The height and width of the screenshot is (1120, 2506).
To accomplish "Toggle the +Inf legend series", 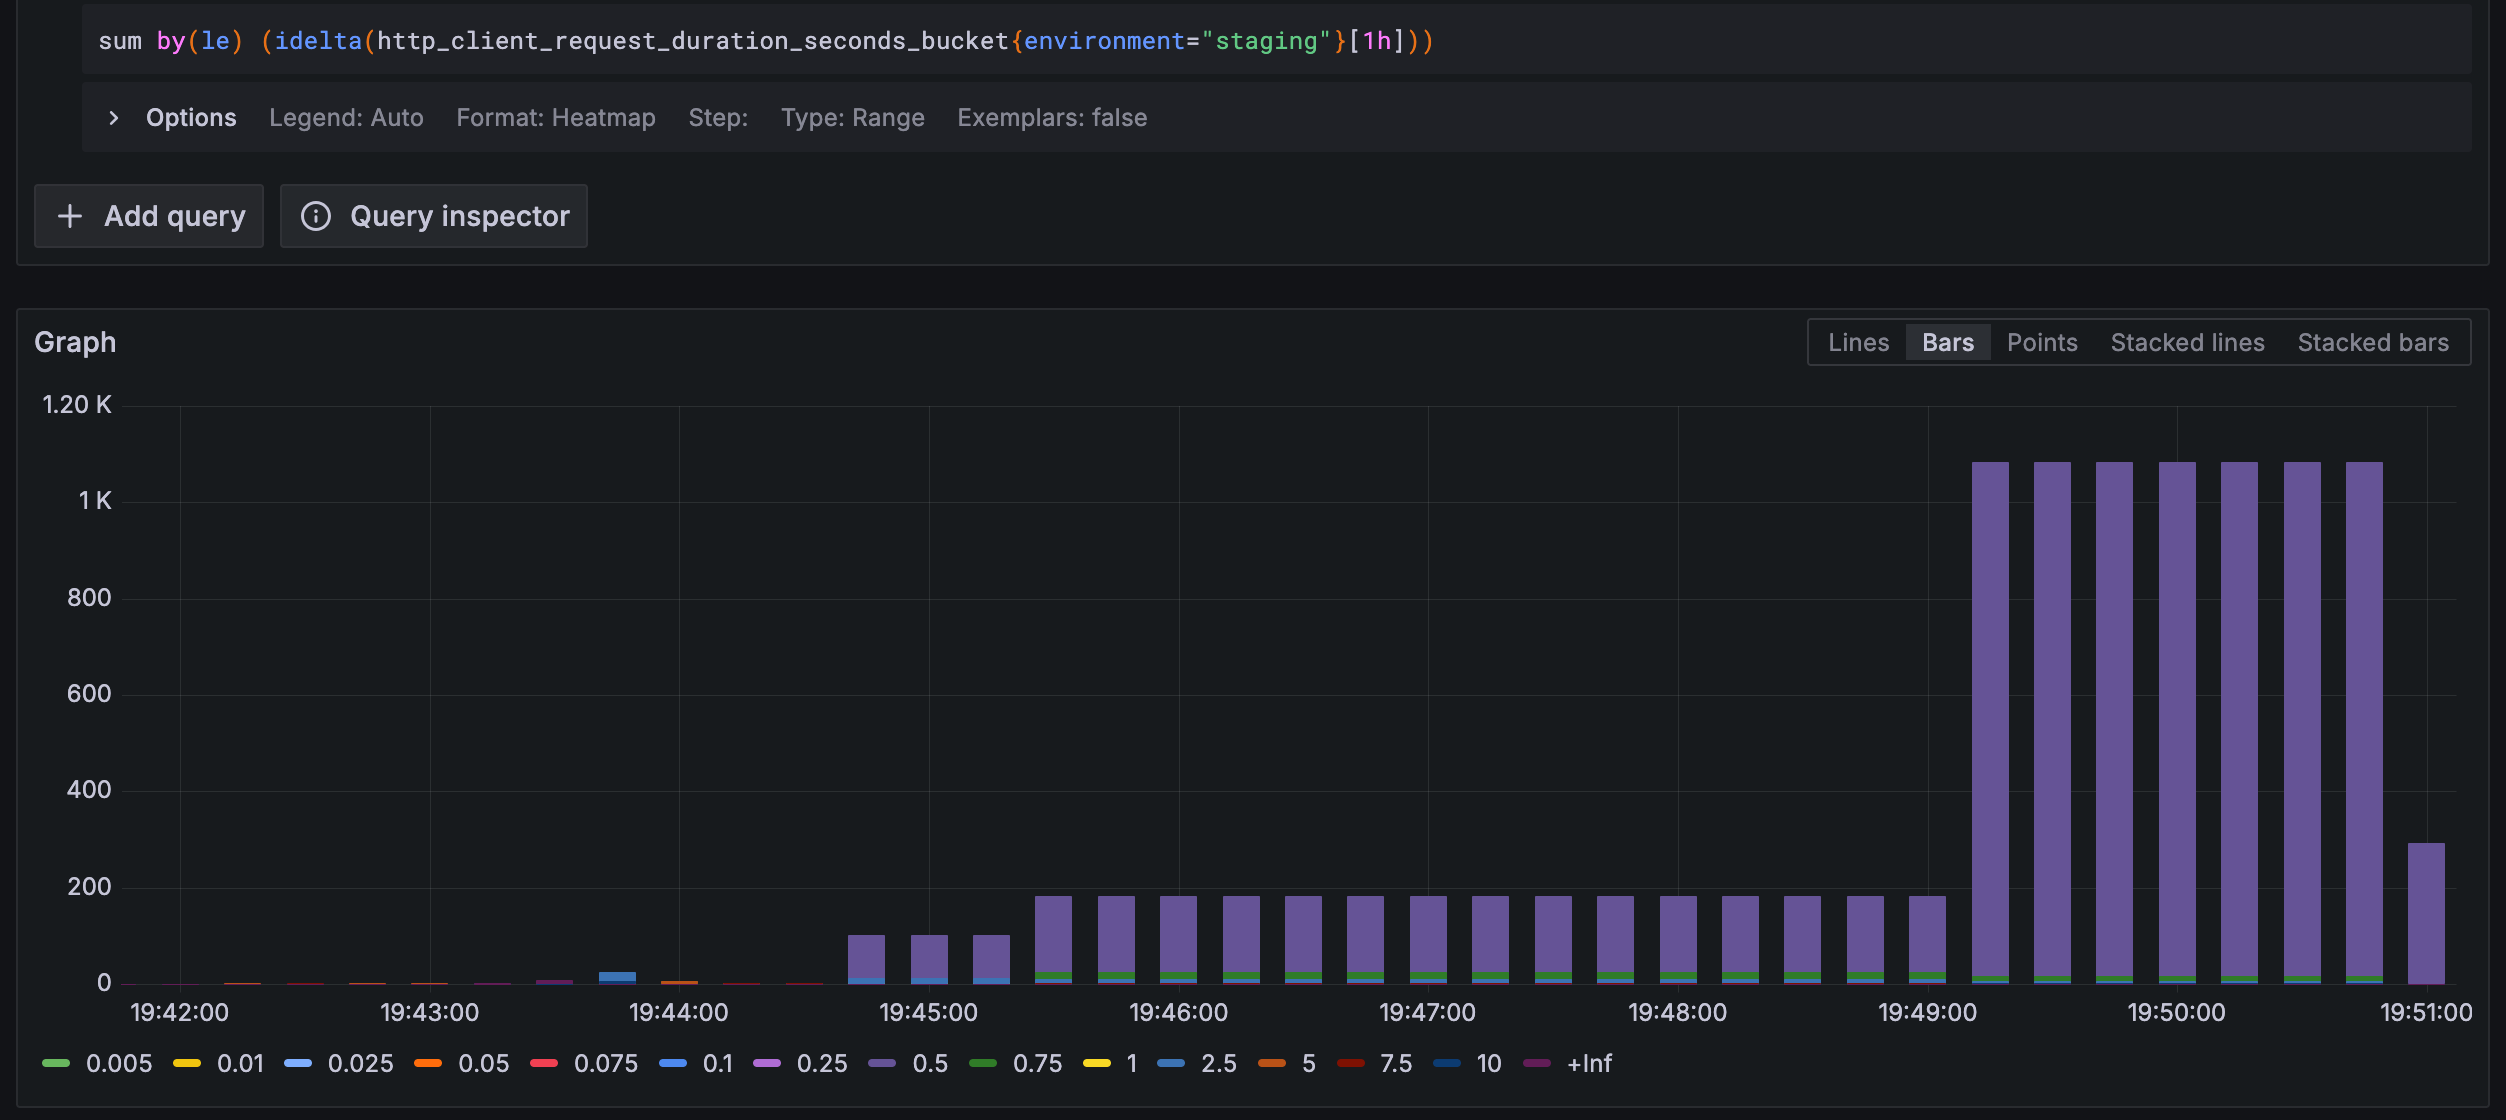I will click(1588, 1064).
